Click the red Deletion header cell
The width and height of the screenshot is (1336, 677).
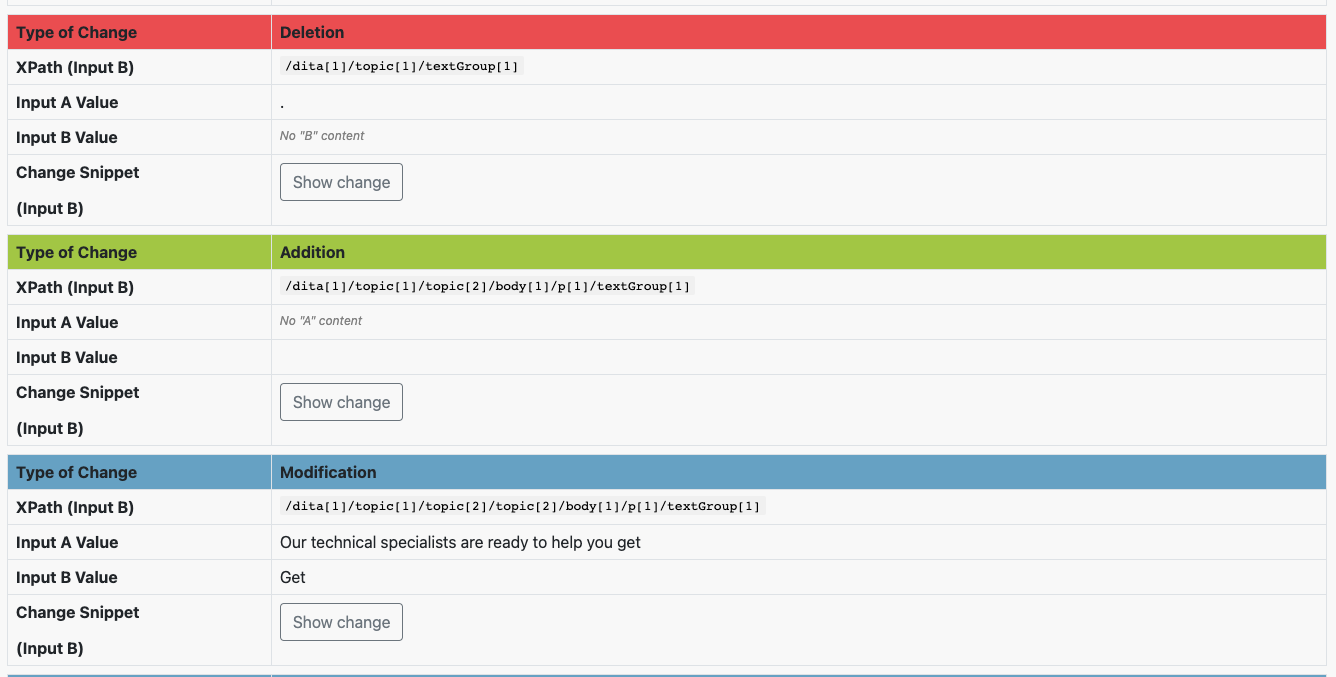click(312, 32)
